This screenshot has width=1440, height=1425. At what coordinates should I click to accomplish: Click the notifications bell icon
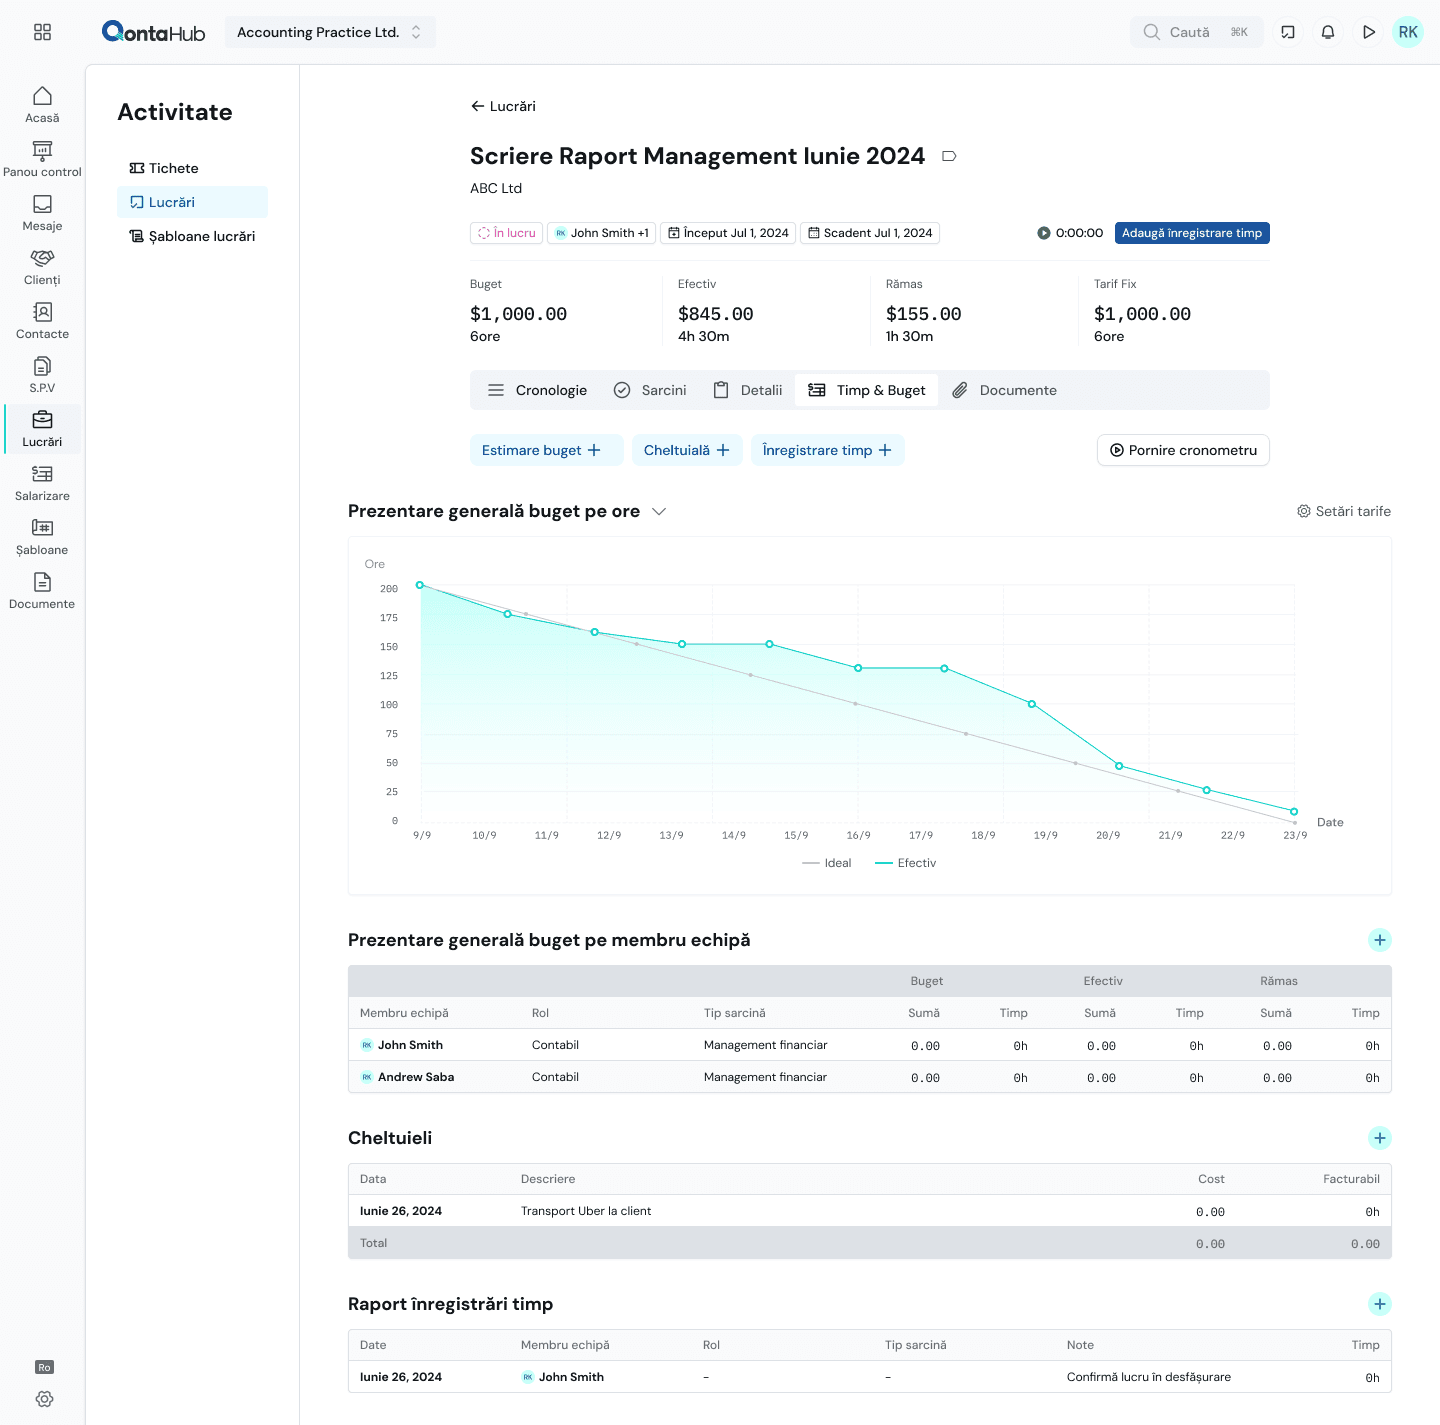tap(1328, 32)
